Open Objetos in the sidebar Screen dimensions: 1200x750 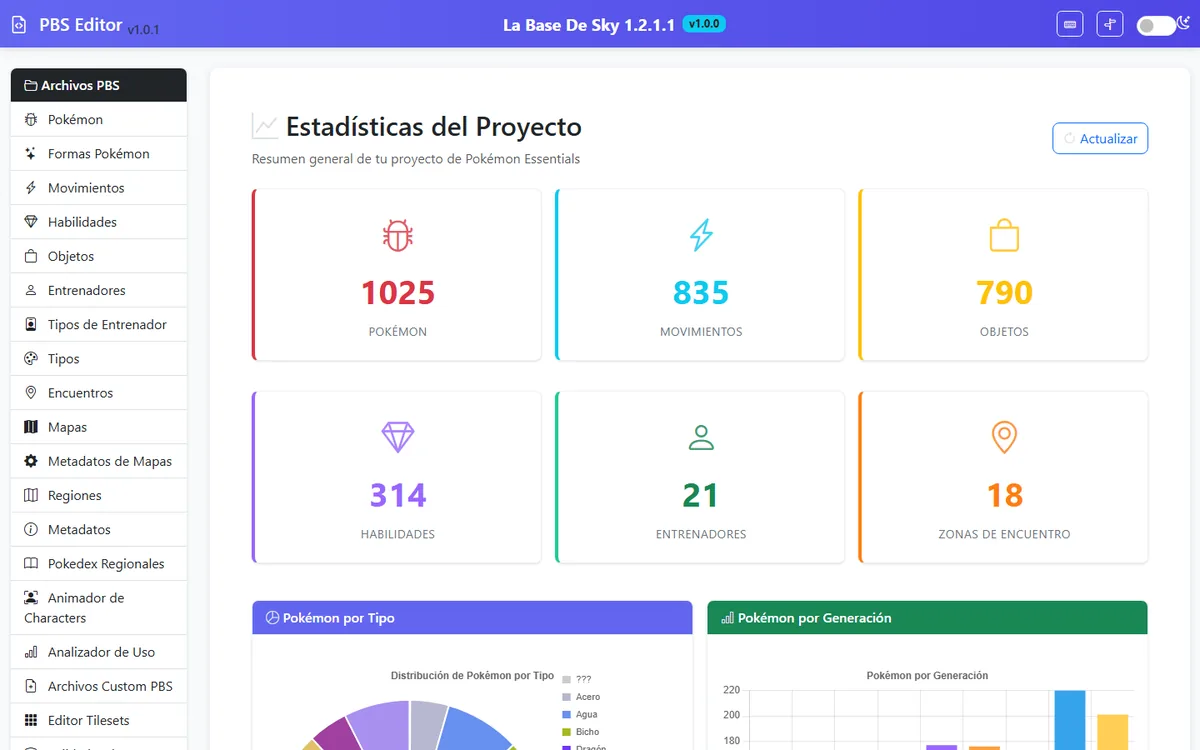click(98, 256)
